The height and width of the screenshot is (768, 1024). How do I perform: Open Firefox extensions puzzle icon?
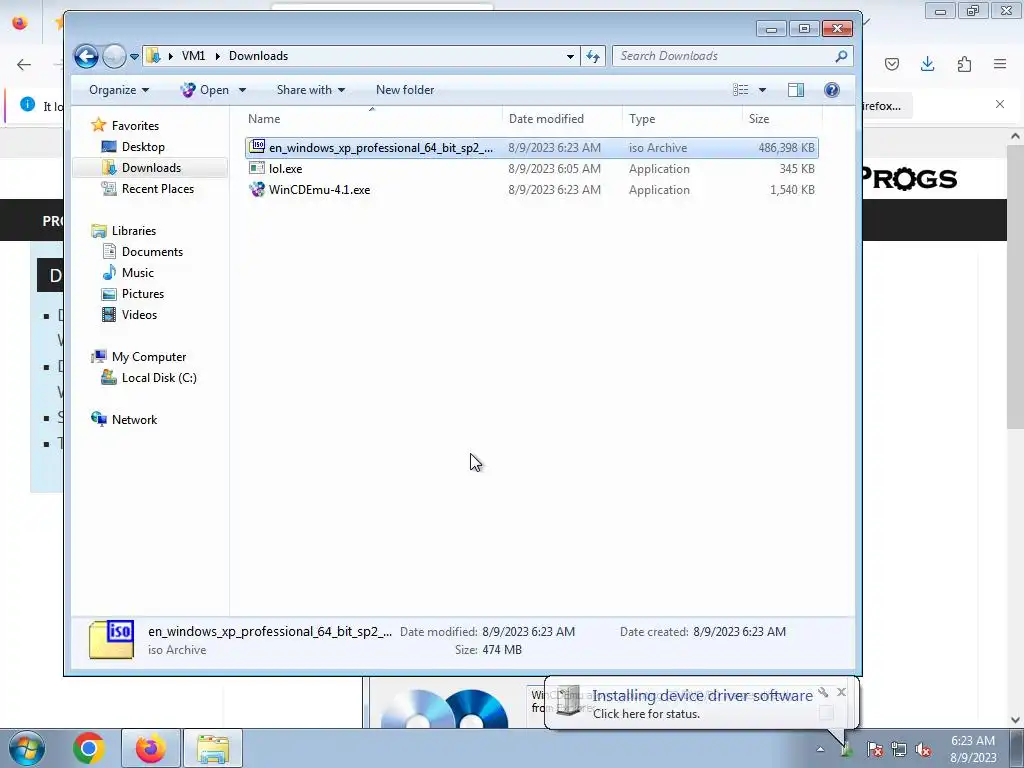[x=964, y=64]
